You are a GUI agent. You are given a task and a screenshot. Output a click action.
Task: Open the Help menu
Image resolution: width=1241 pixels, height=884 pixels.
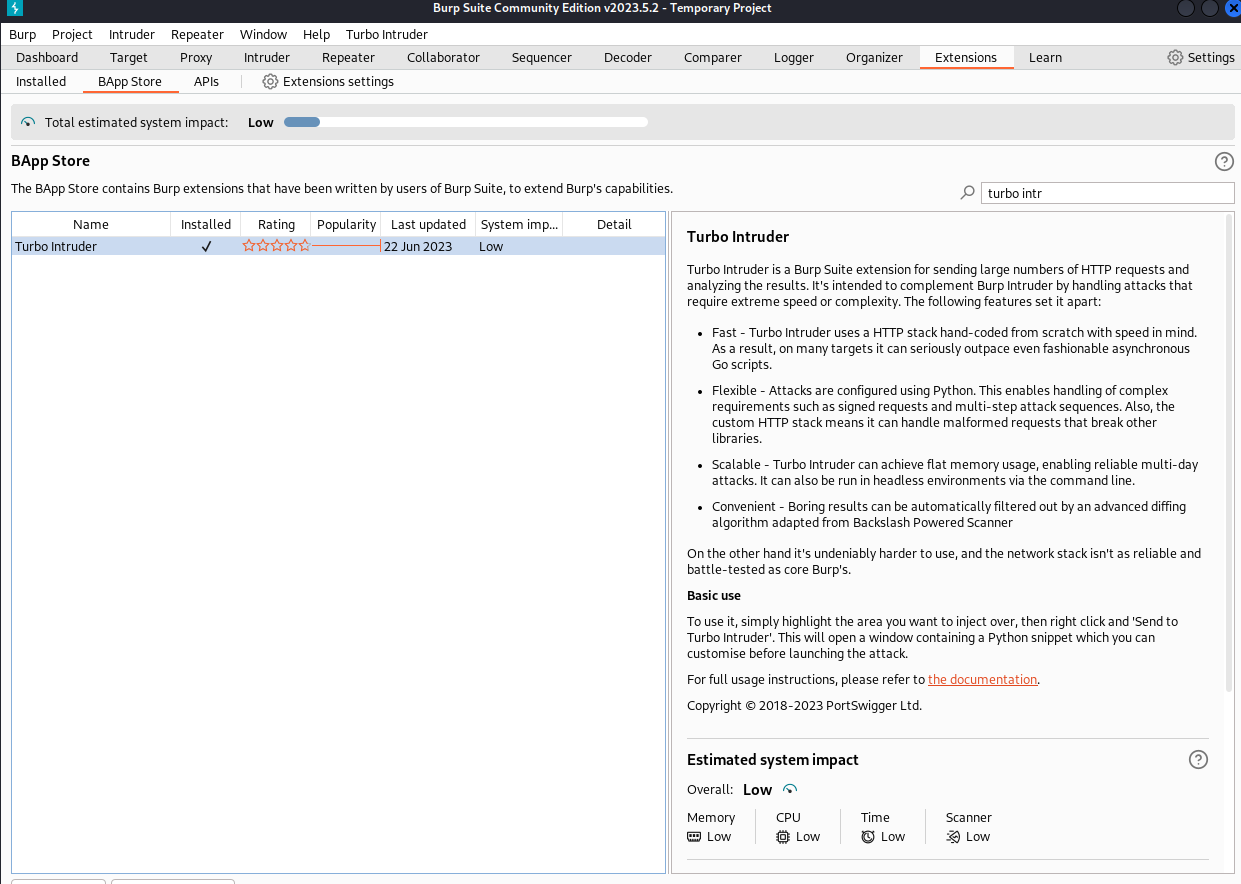(x=316, y=34)
